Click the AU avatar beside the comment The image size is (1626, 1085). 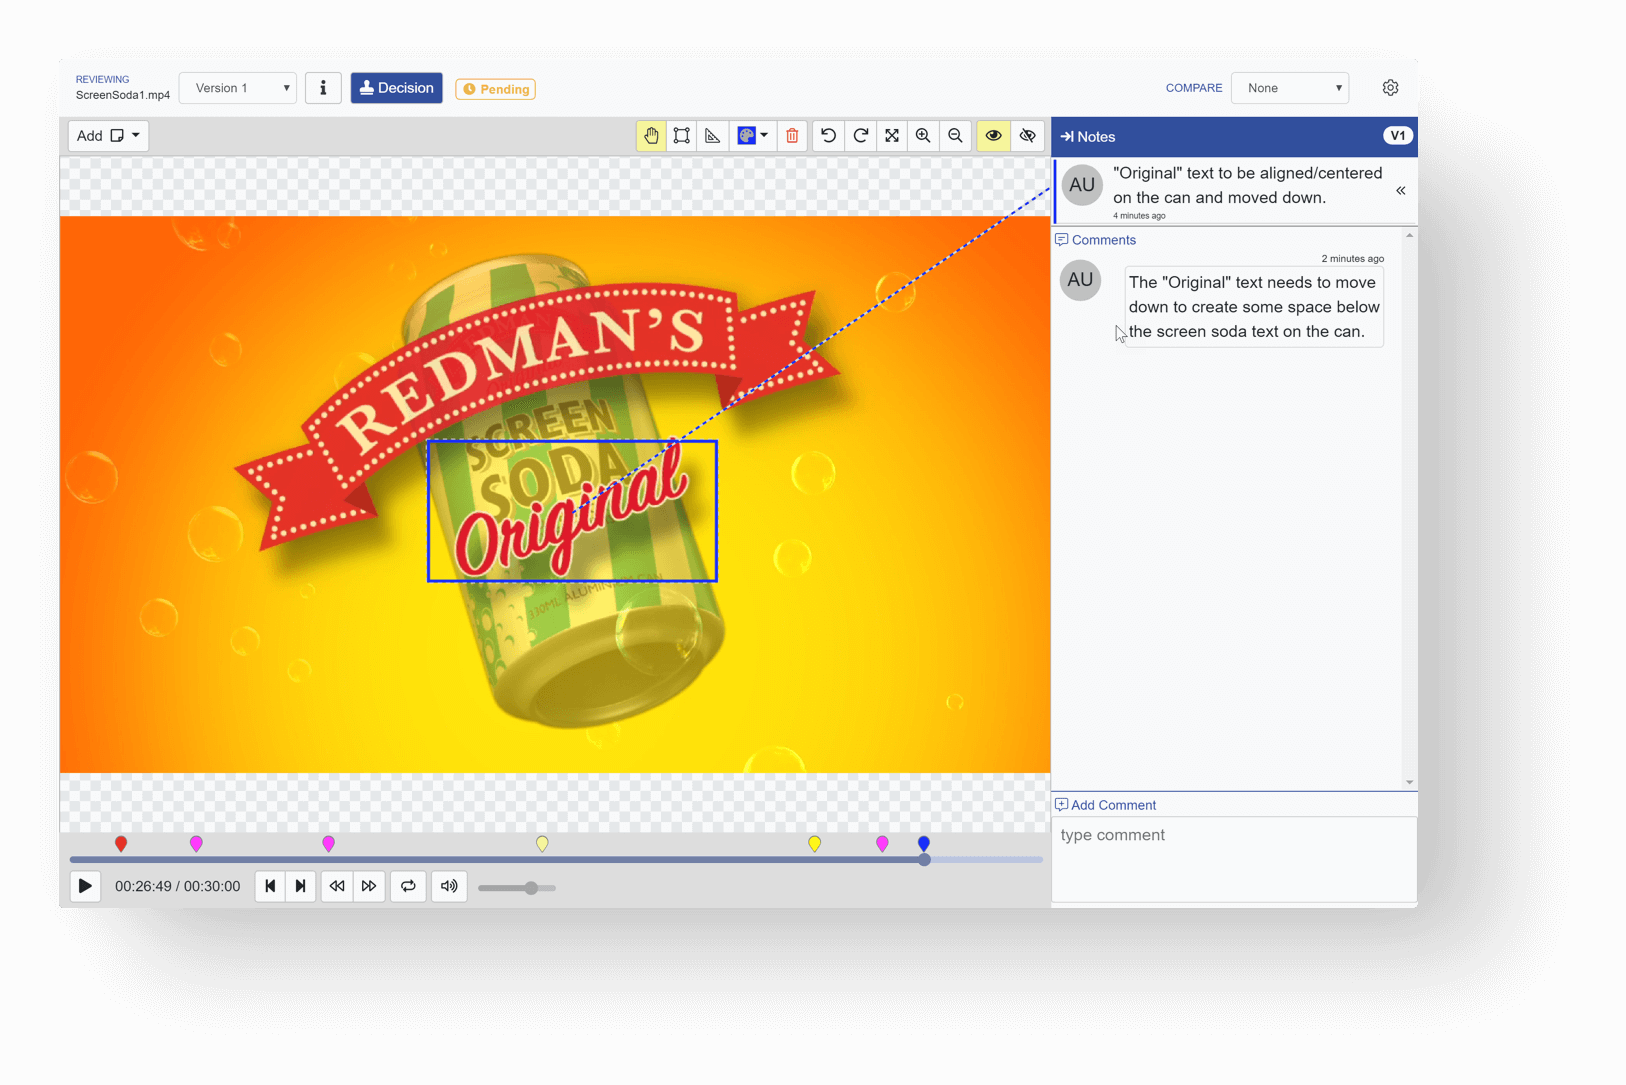(x=1080, y=280)
